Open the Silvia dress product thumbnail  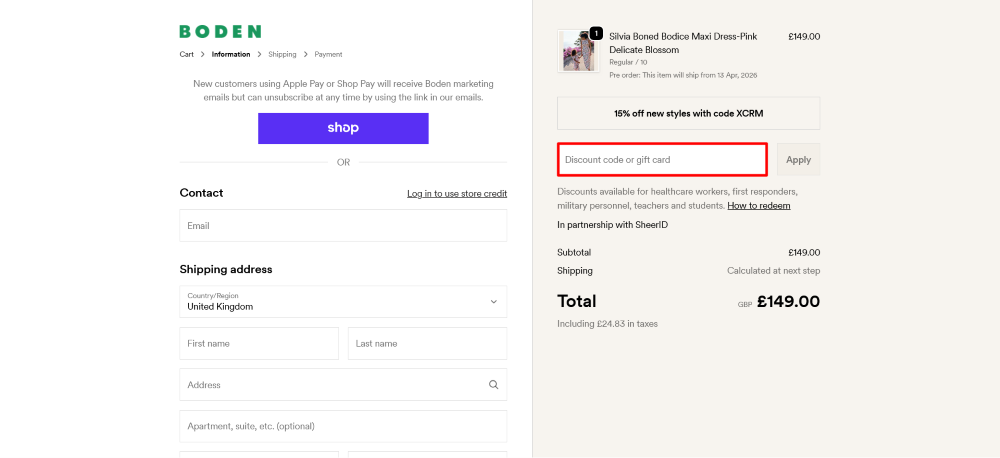coord(578,51)
